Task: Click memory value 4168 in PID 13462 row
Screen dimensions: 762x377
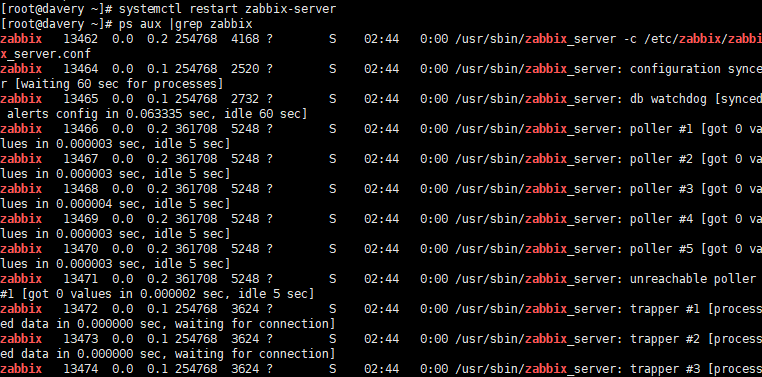Action: (x=245, y=39)
